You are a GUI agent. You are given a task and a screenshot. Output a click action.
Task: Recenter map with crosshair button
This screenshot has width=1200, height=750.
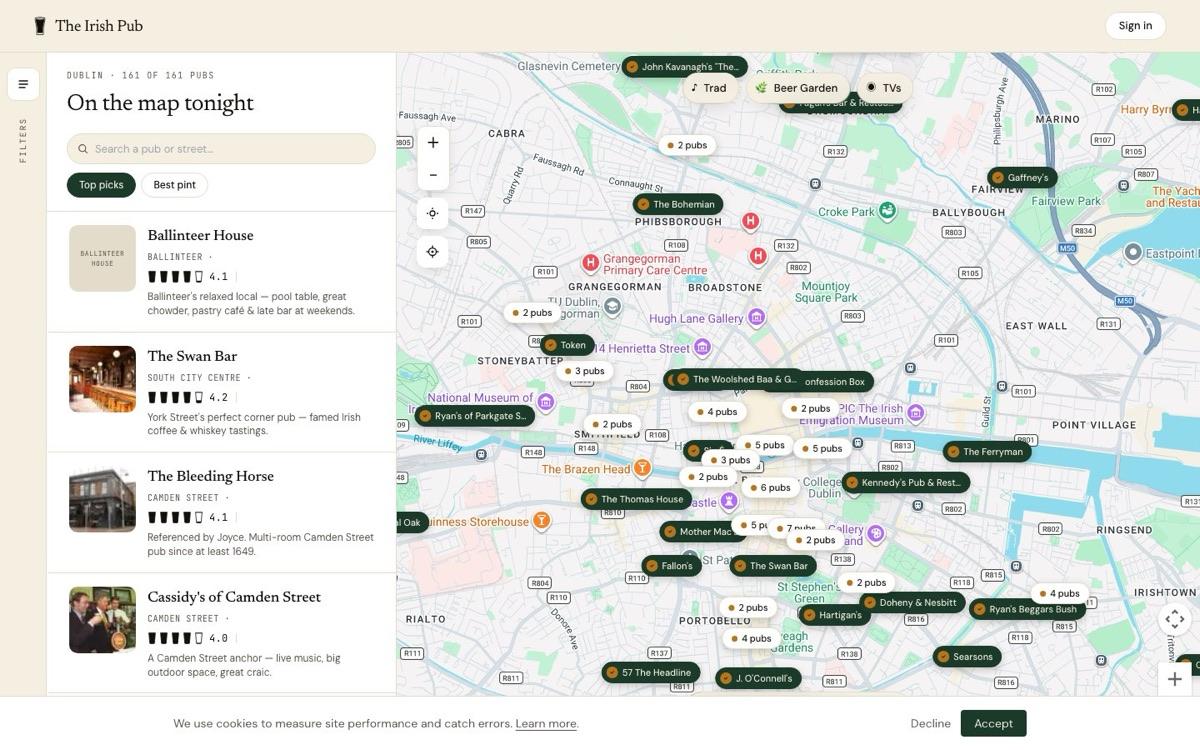433,252
